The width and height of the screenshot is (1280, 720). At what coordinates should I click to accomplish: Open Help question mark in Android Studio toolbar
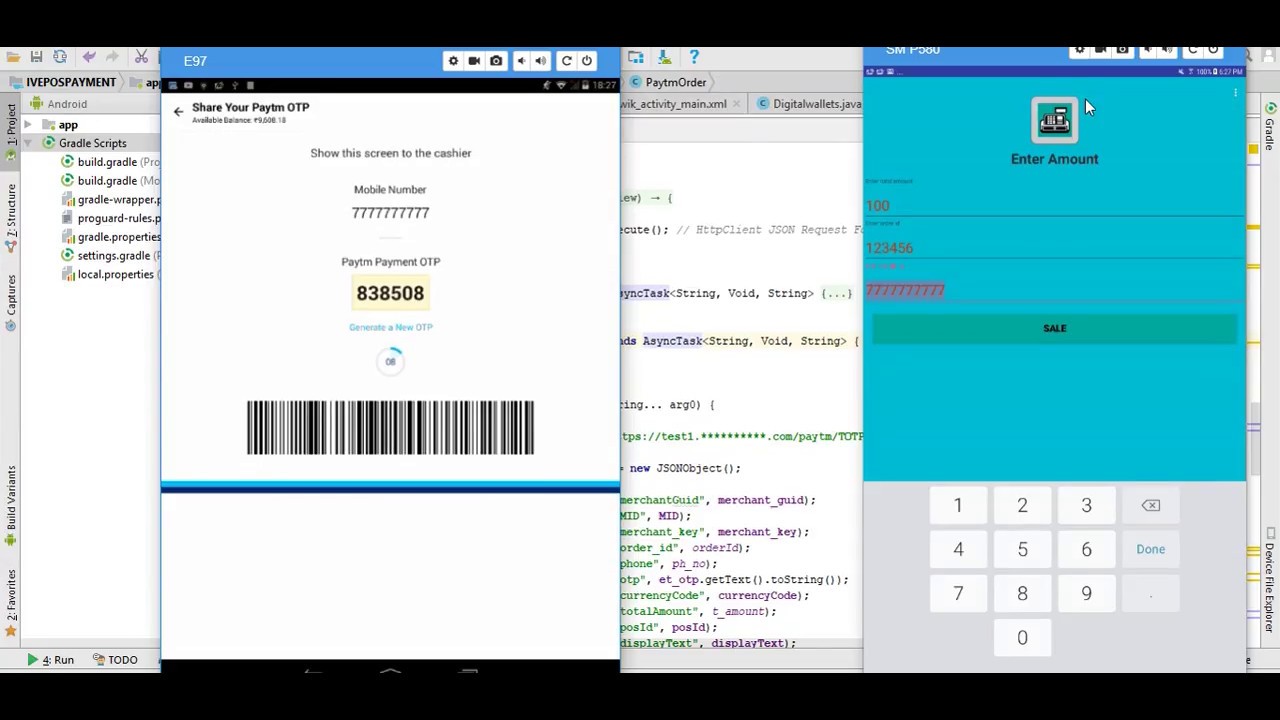[693, 57]
